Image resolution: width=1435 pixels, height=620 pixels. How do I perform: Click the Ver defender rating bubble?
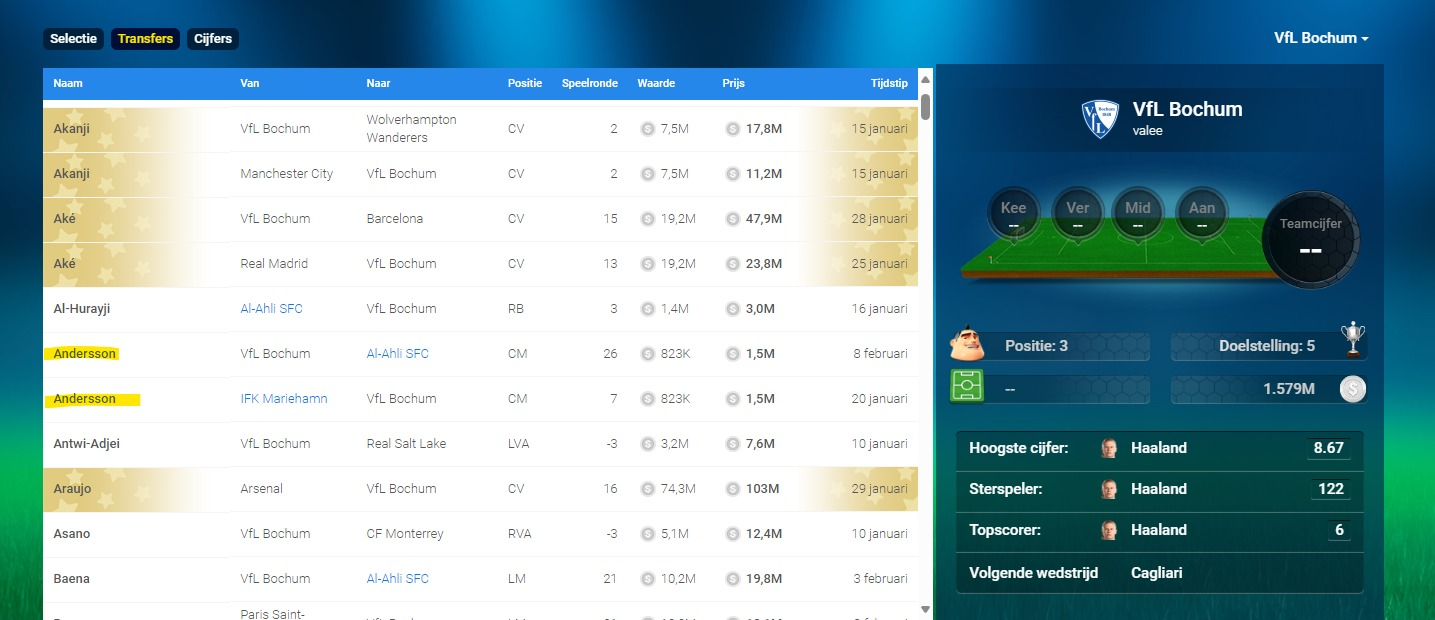(1077, 213)
